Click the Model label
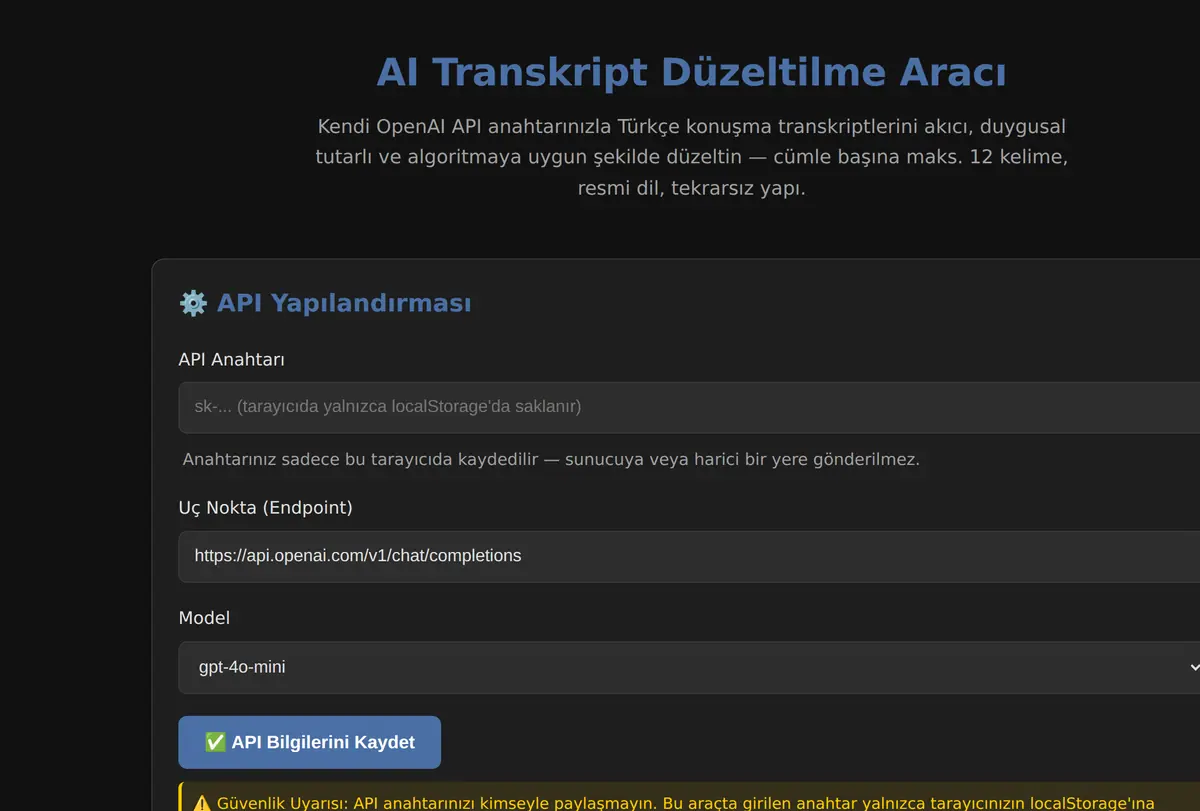Screen dimensions: 1200x811 pos(204,618)
